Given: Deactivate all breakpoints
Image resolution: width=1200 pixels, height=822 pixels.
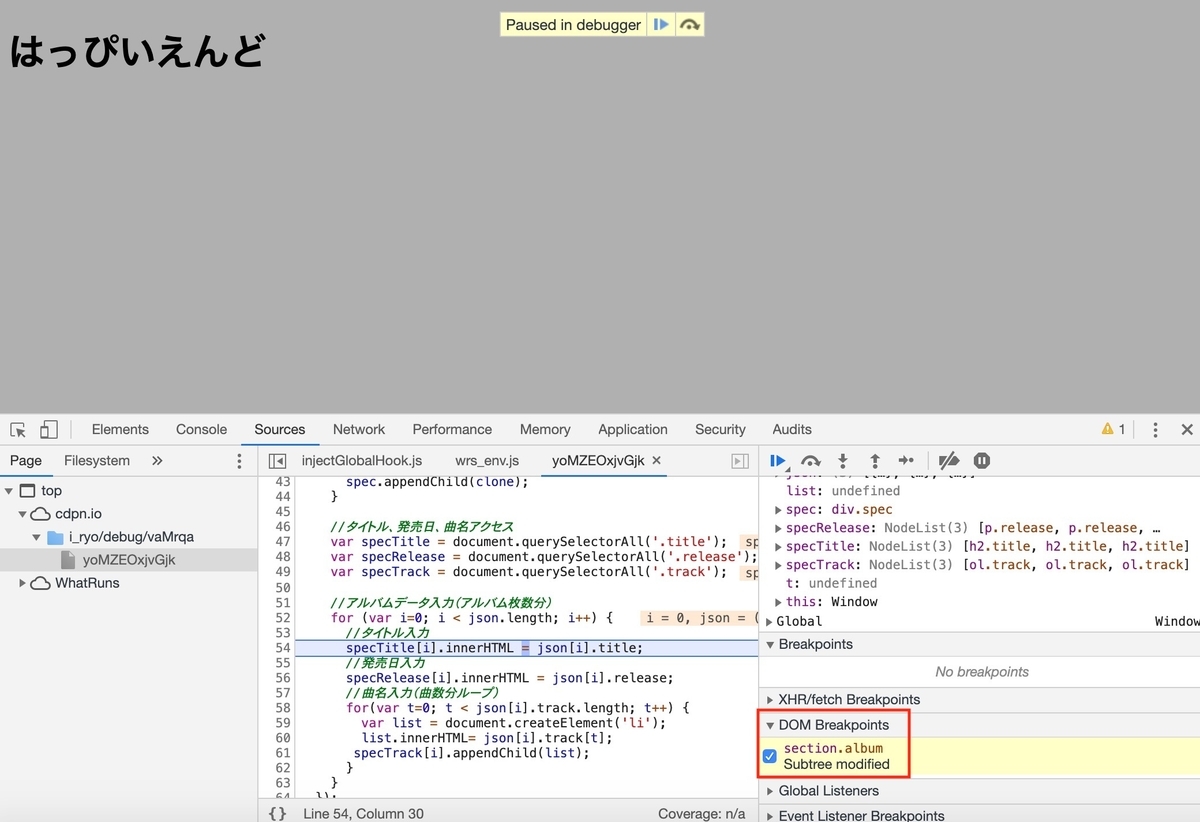Looking at the screenshot, I should (949, 461).
